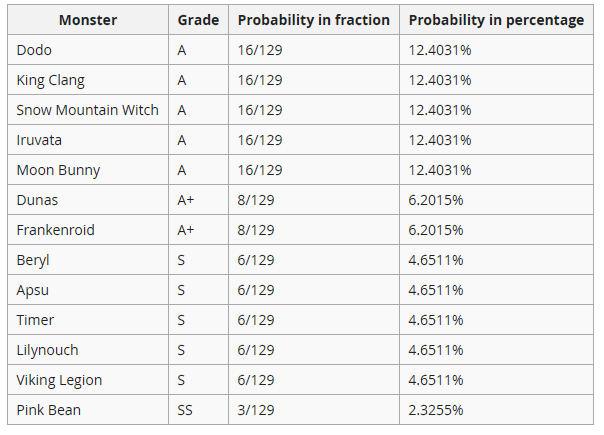This screenshot has width=604, height=435.
Task: Click the Monster column header
Action: pos(88,20)
